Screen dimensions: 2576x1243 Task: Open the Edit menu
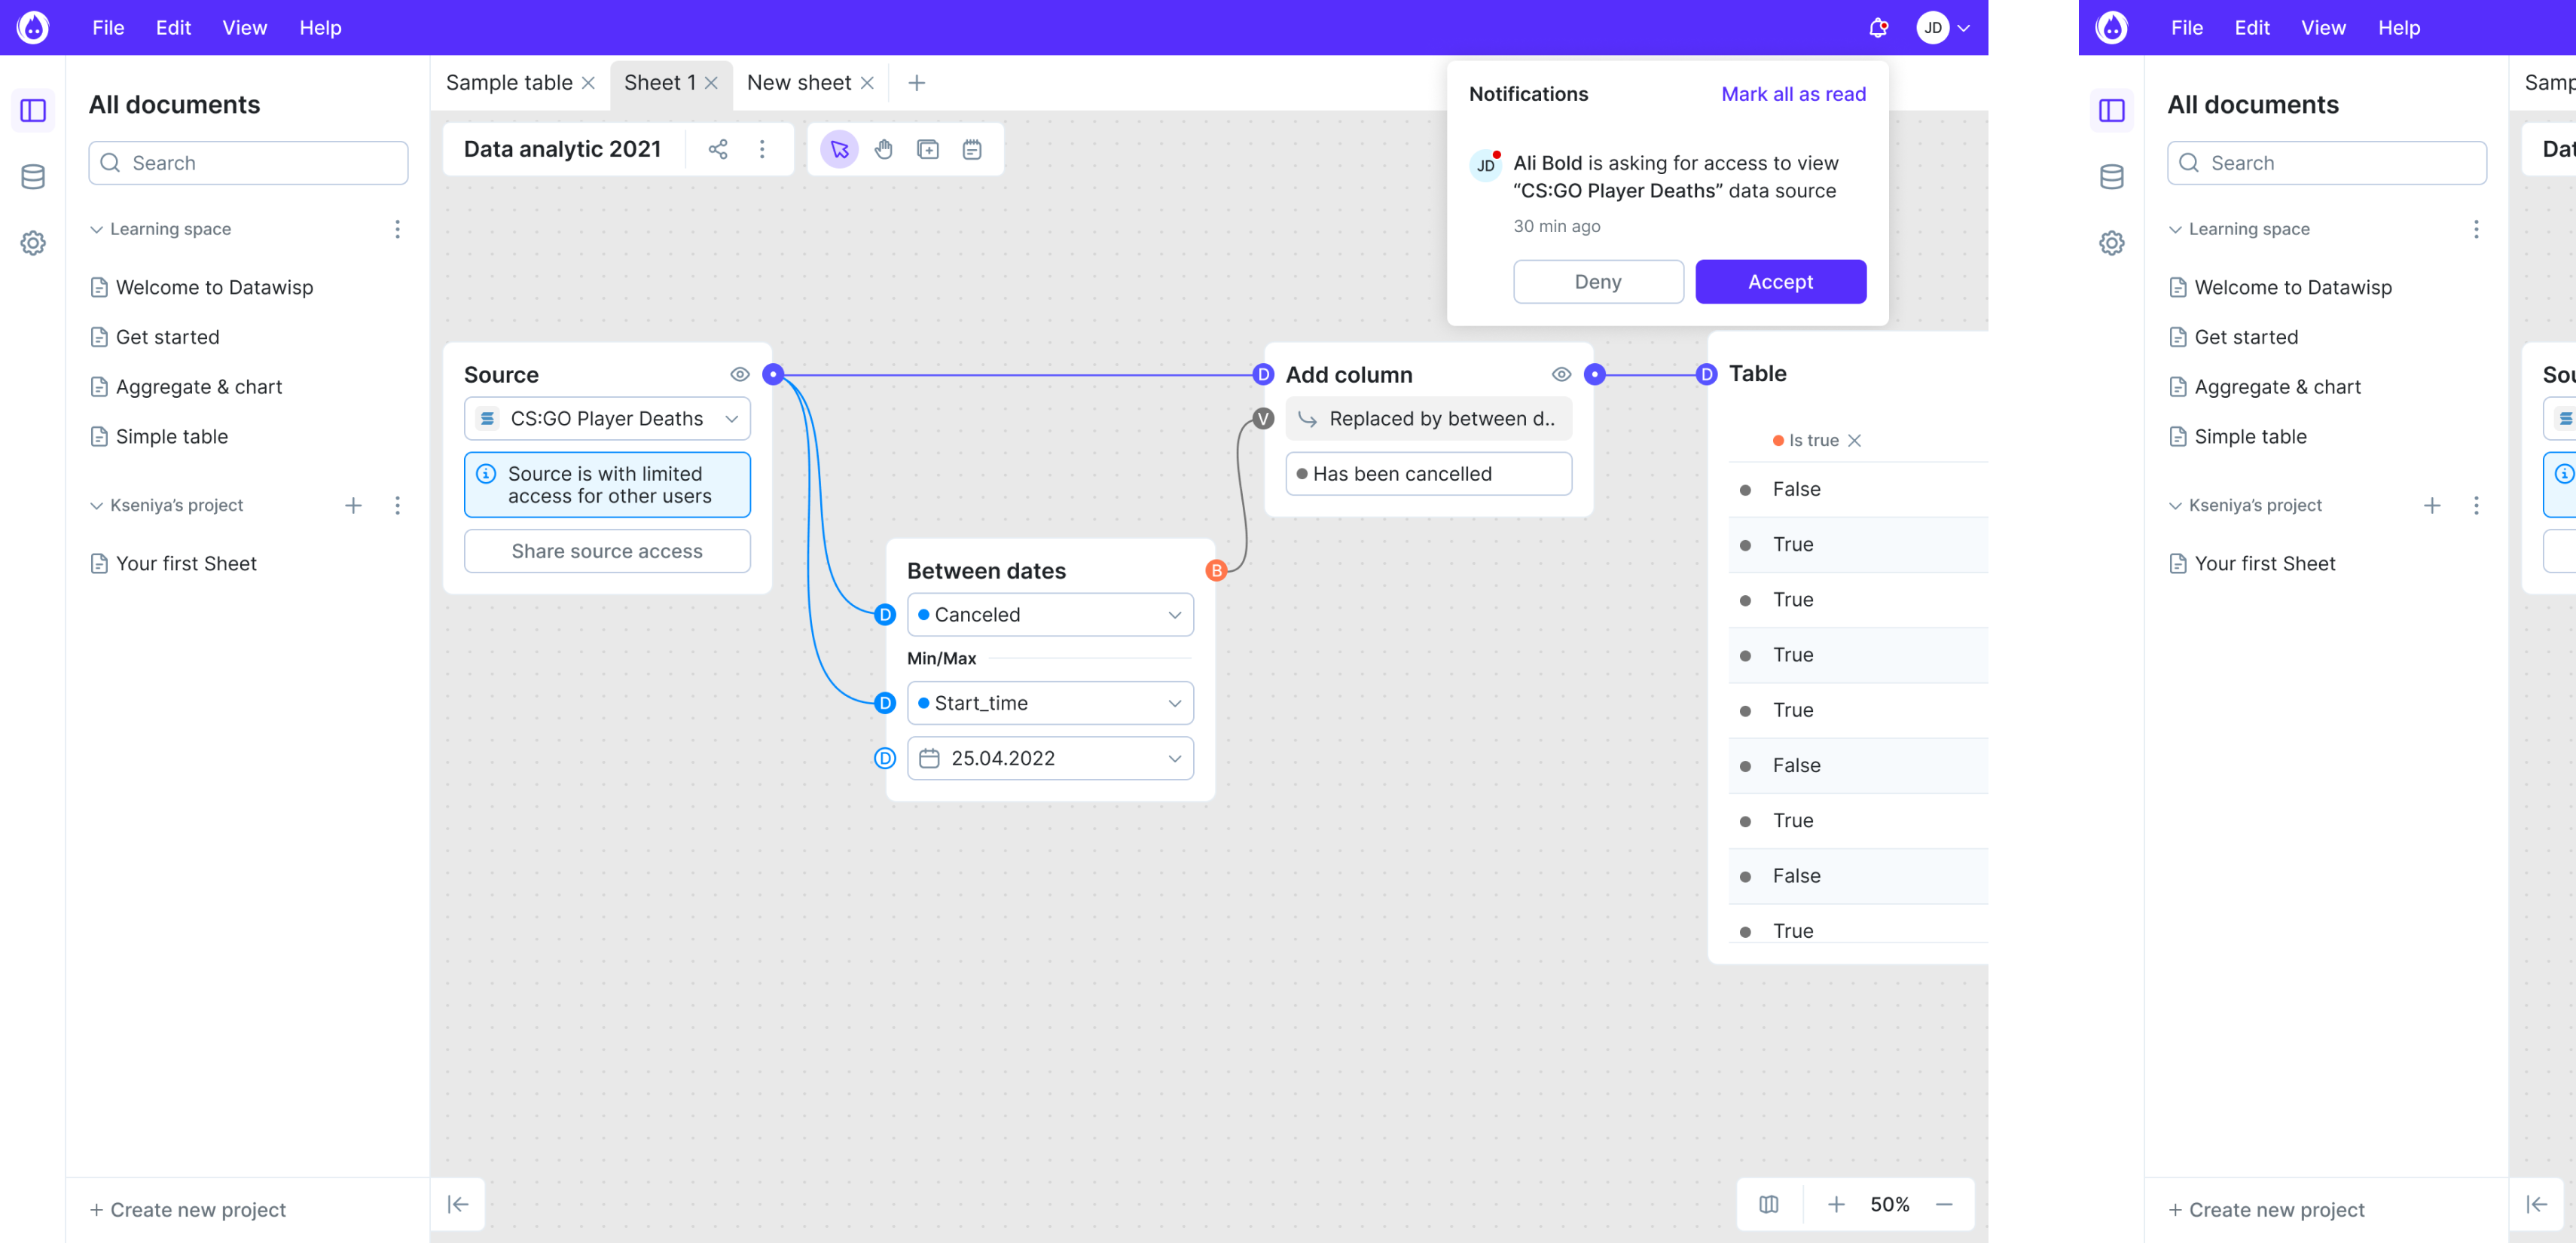point(173,28)
